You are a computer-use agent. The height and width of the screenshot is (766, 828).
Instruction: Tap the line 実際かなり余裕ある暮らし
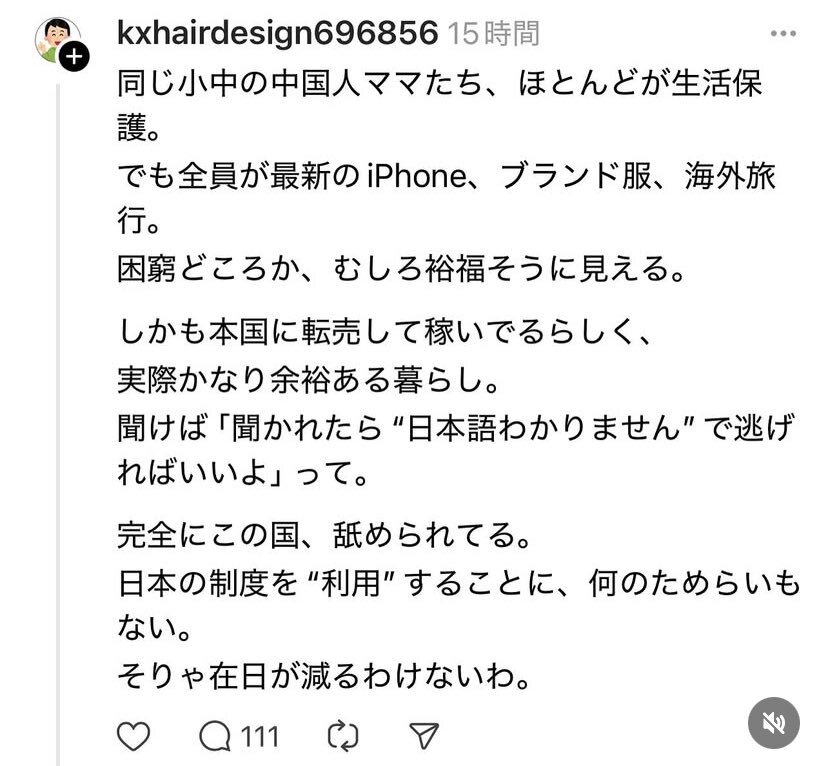coord(308,379)
